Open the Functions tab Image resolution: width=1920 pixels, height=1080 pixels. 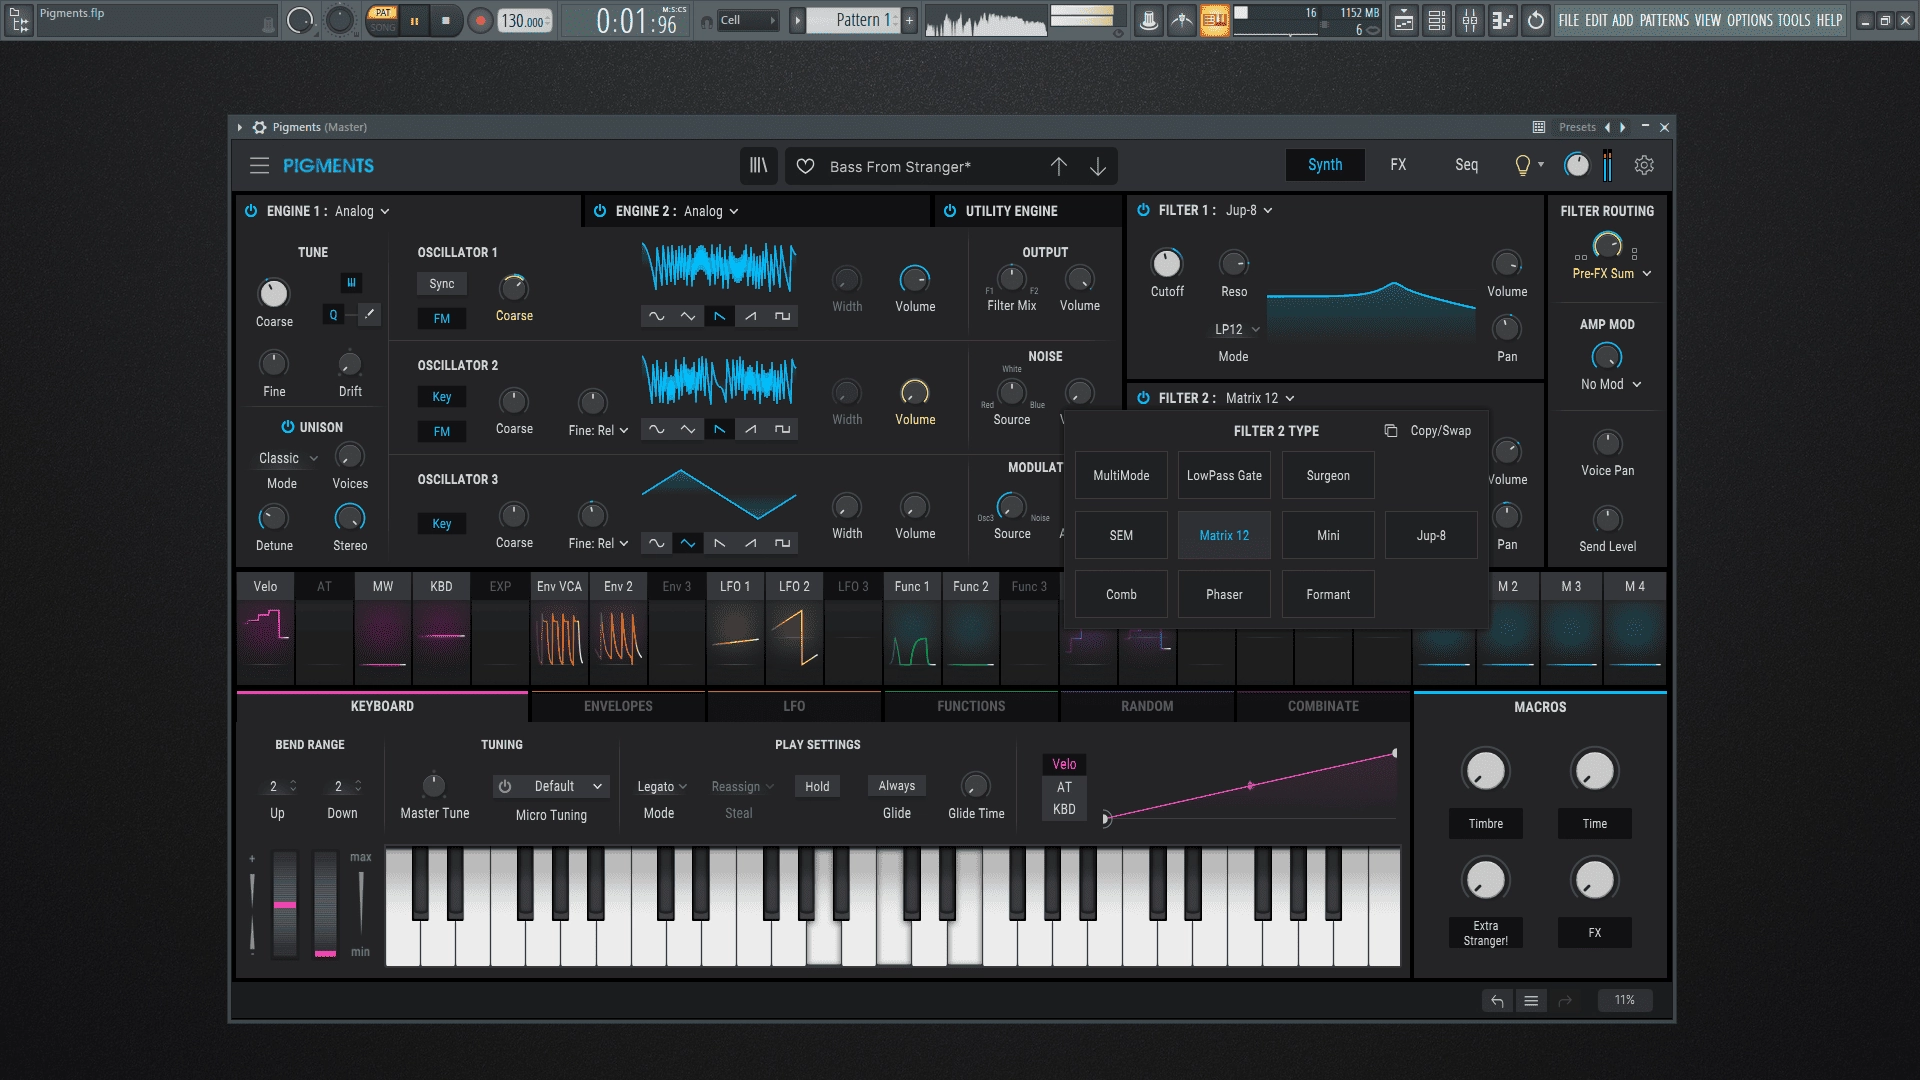(x=971, y=706)
